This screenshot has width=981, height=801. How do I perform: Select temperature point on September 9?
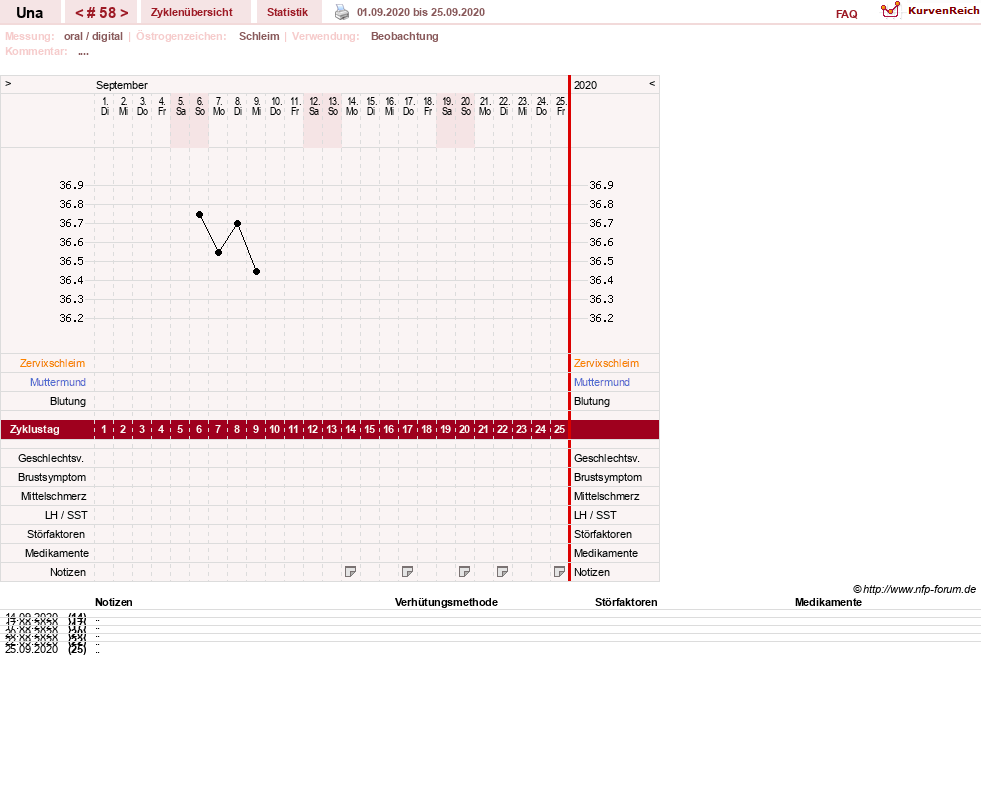pos(257,272)
